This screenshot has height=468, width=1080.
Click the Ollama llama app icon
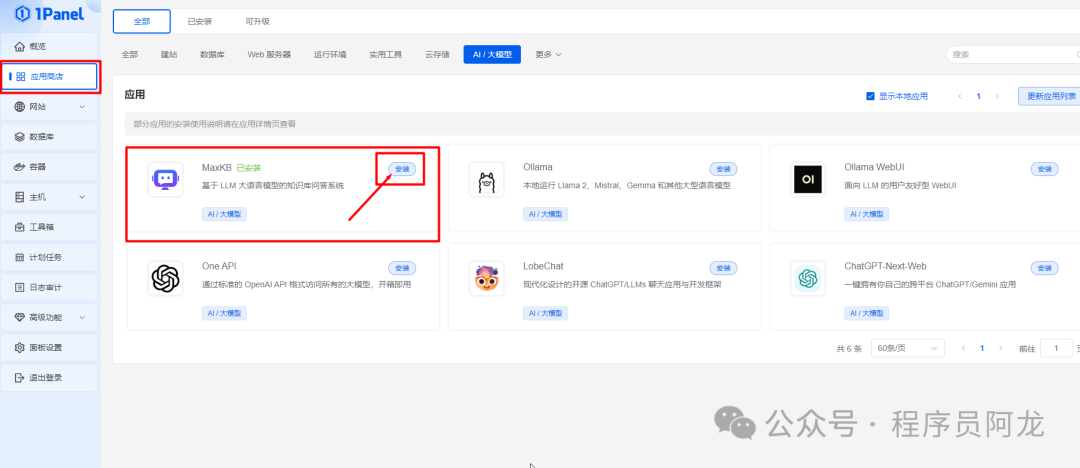click(487, 179)
